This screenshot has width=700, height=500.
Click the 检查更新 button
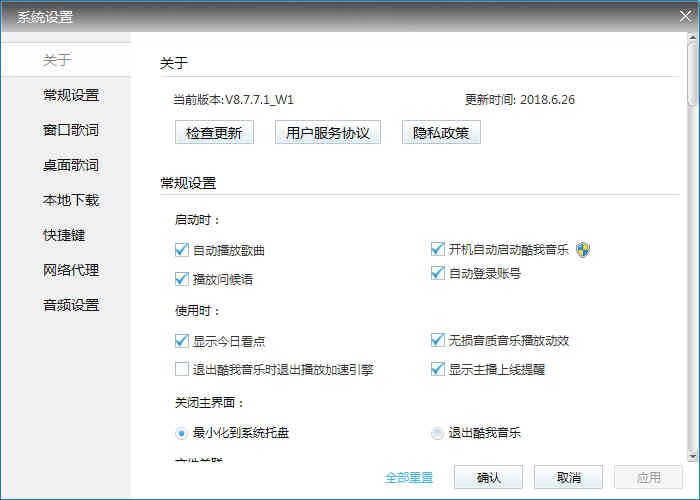[214, 133]
